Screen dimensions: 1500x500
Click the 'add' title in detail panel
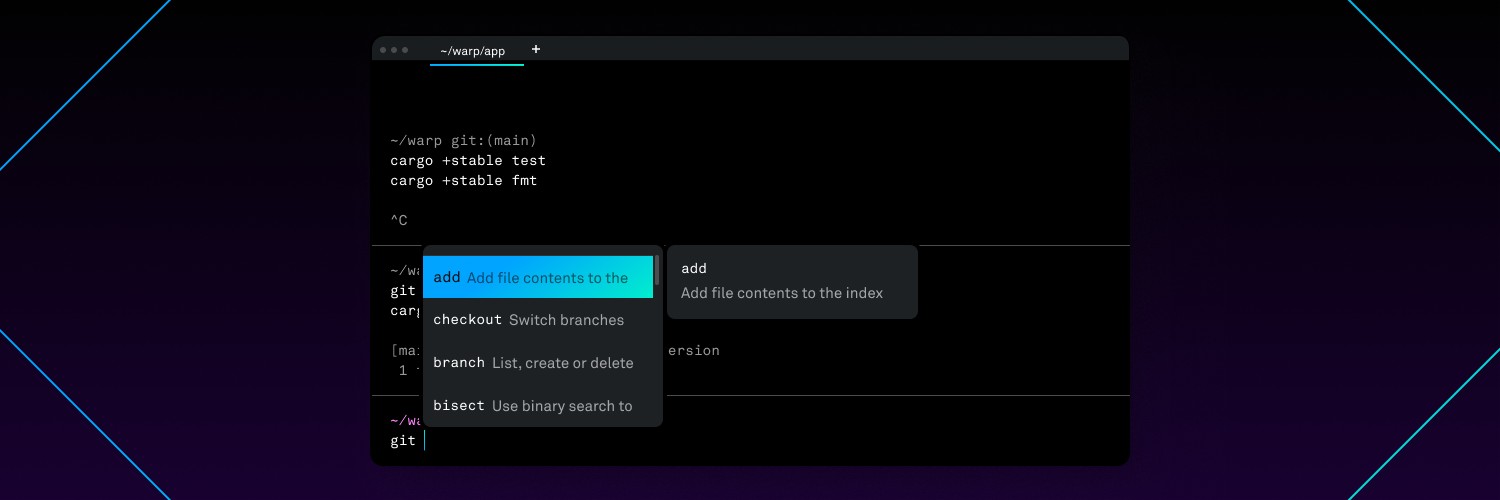[694, 269]
